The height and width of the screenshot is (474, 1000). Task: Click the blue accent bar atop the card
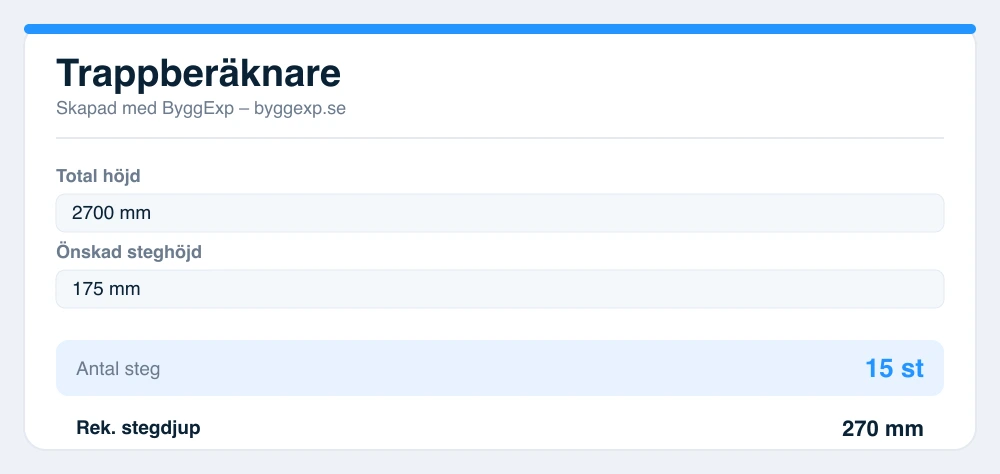coord(499,29)
